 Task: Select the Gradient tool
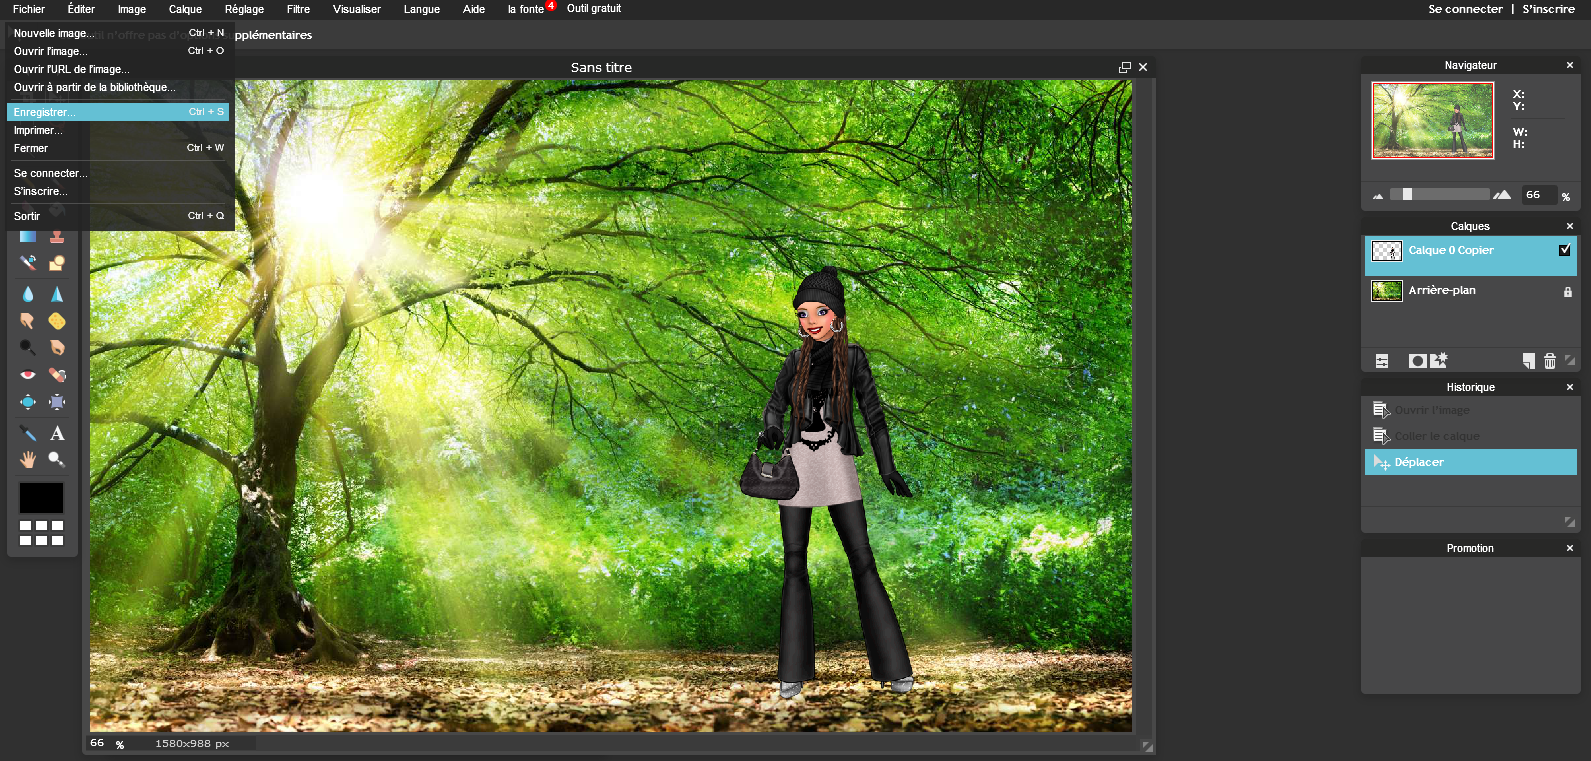pyautogui.click(x=28, y=236)
